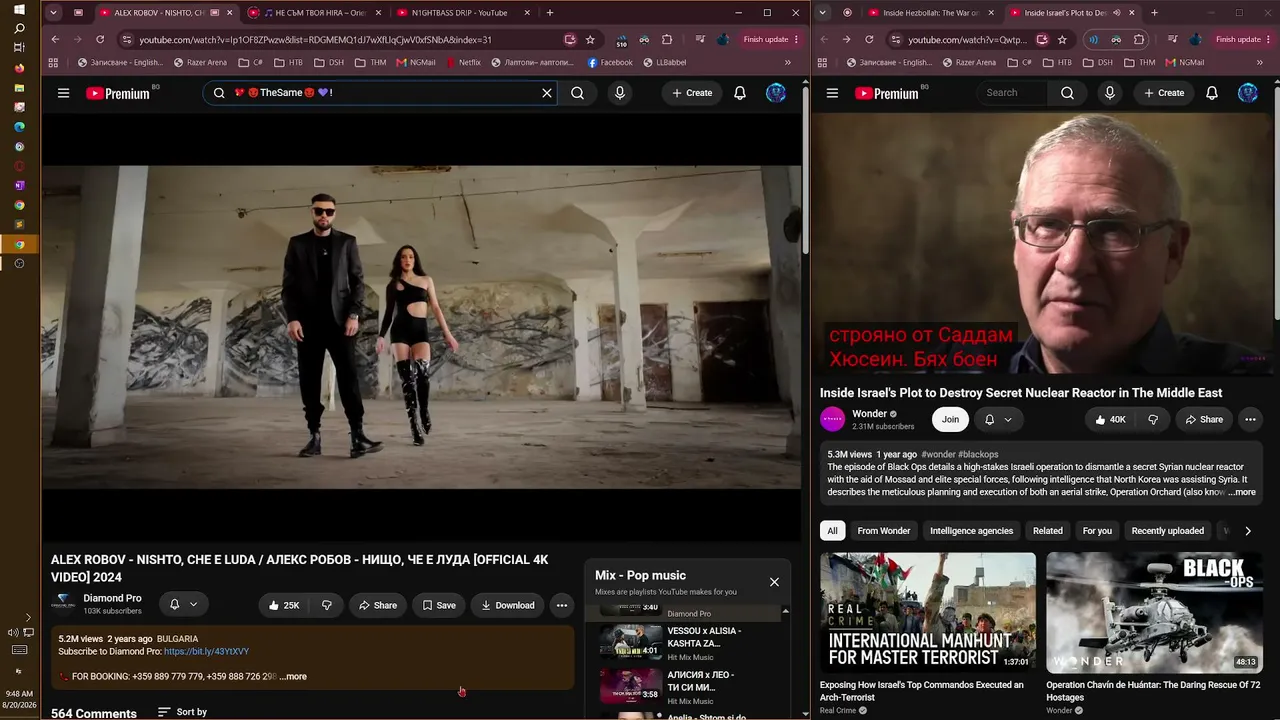Select the Recently uploaded filter chip

pyautogui.click(x=1167, y=531)
